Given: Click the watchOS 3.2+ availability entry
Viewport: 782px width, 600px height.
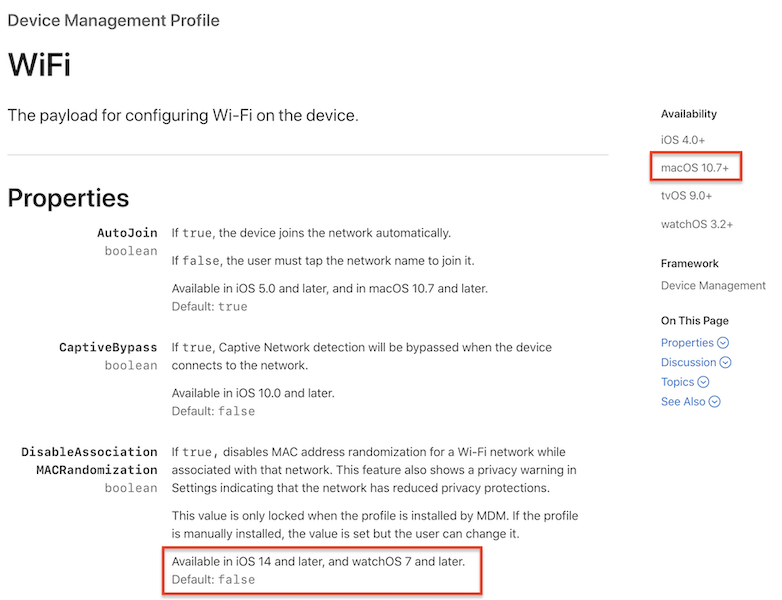Looking at the screenshot, I should (x=697, y=225).
